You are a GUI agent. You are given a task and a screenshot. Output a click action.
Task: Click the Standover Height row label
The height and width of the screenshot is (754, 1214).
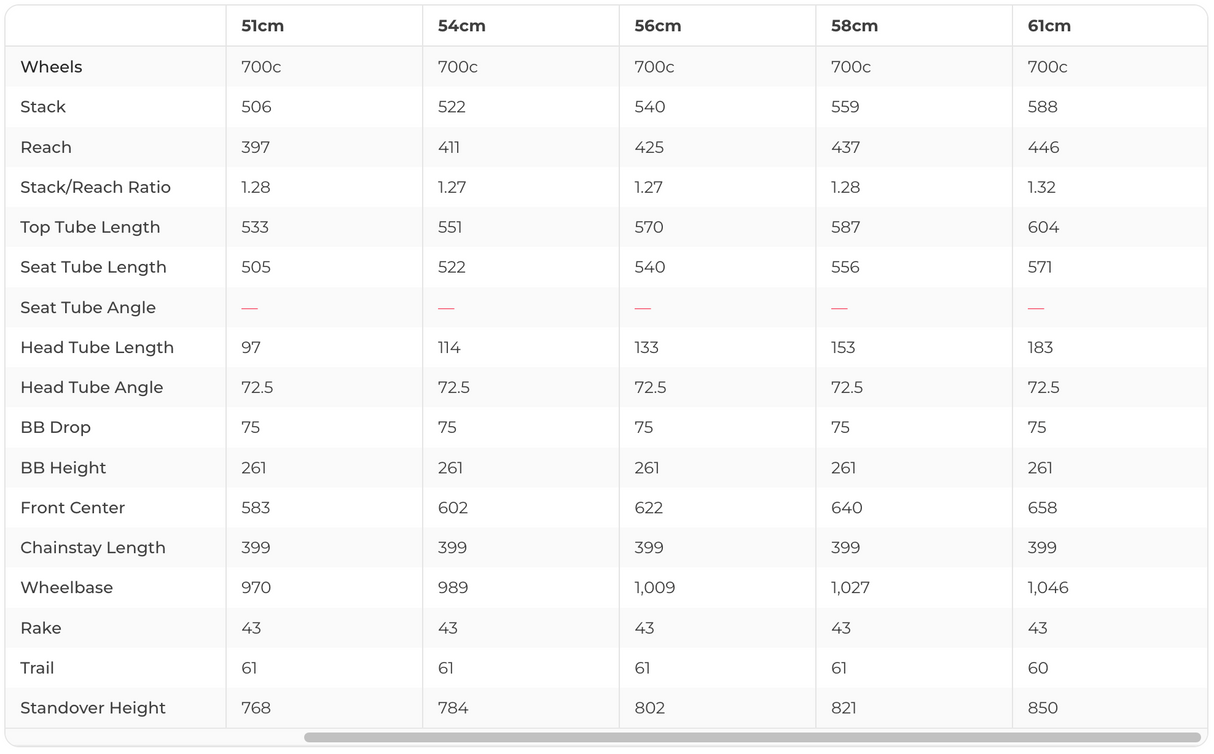[x=93, y=707]
